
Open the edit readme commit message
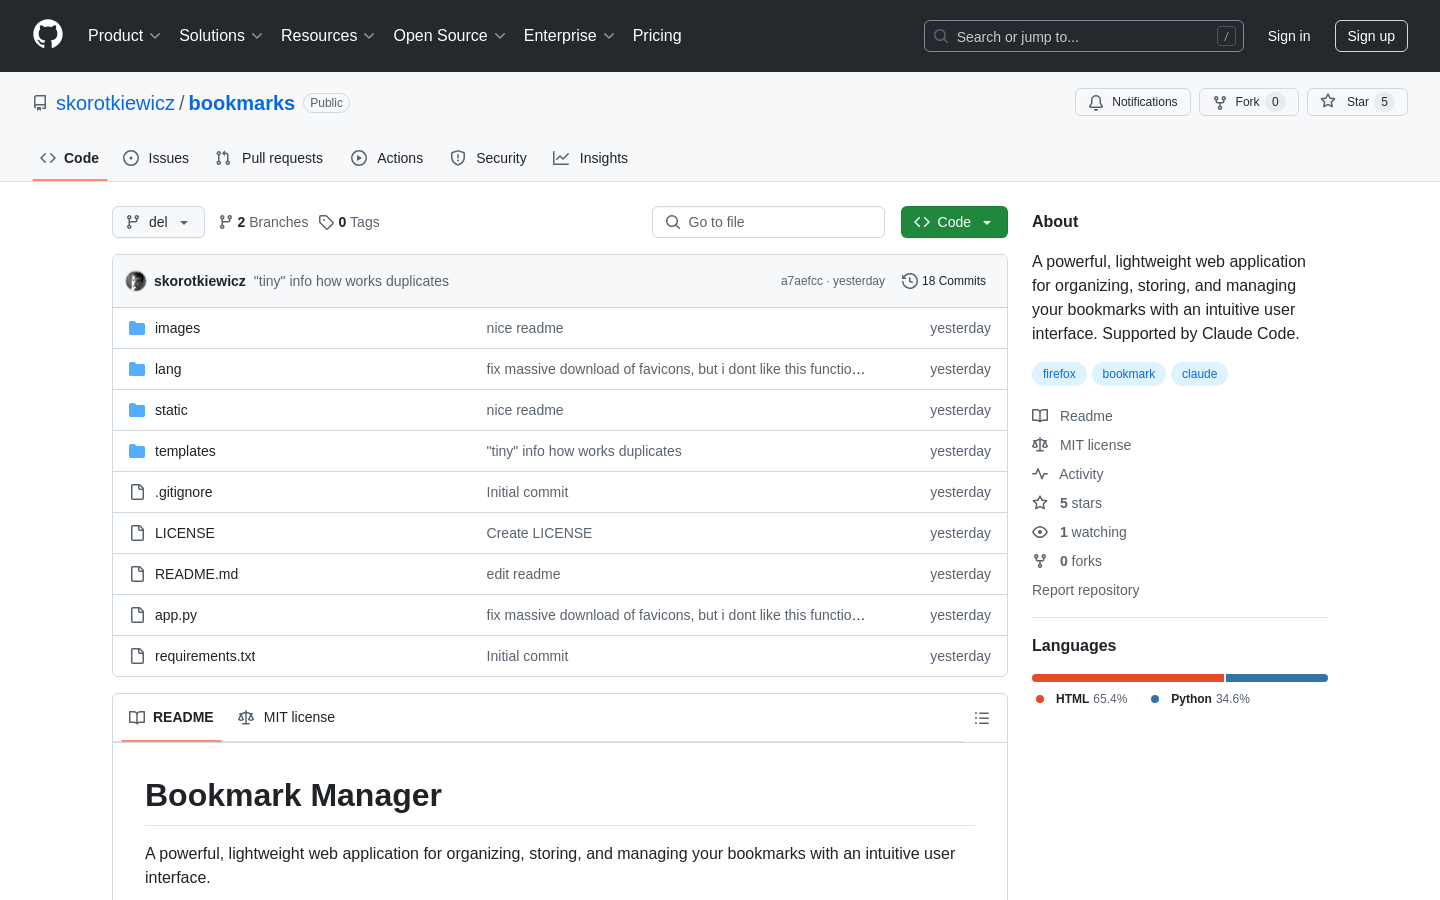[523, 574]
